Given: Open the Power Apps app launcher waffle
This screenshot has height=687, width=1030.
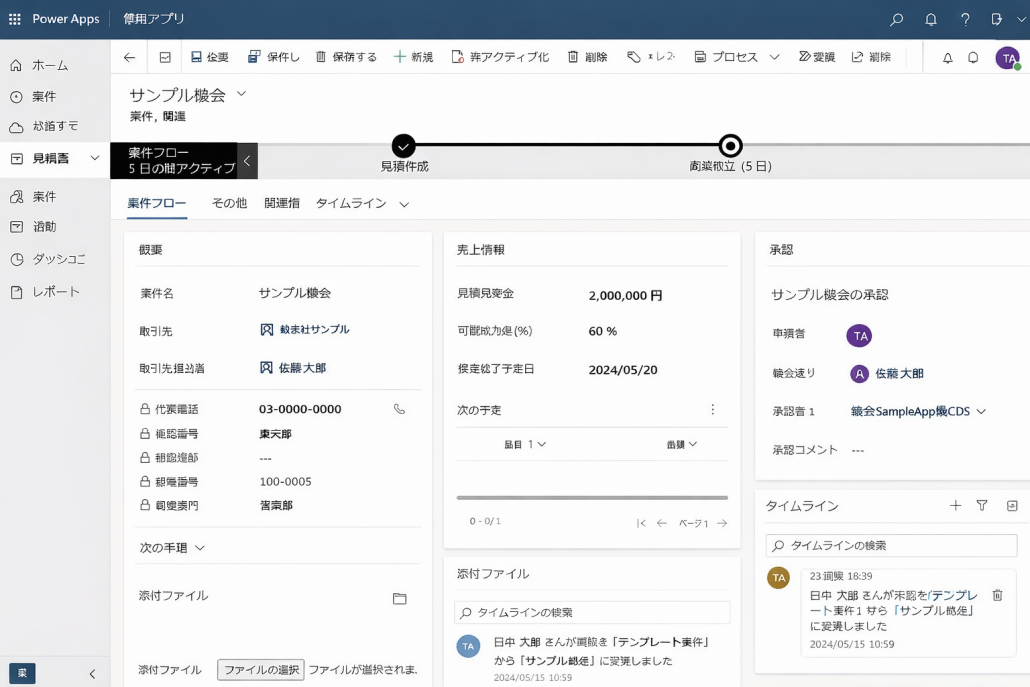Looking at the screenshot, I should pyautogui.click(x=15, y=19).
